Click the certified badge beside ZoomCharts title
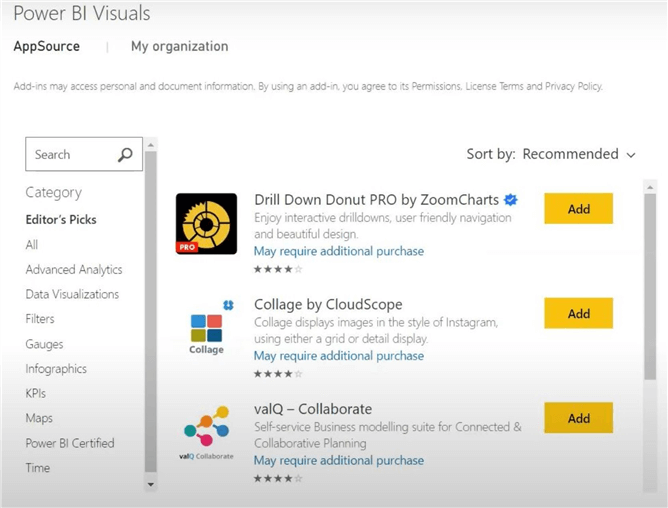 (x=511, y=200)
